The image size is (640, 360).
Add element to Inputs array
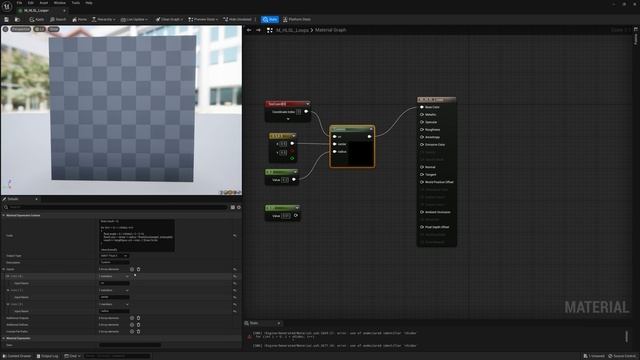point(132,269)
